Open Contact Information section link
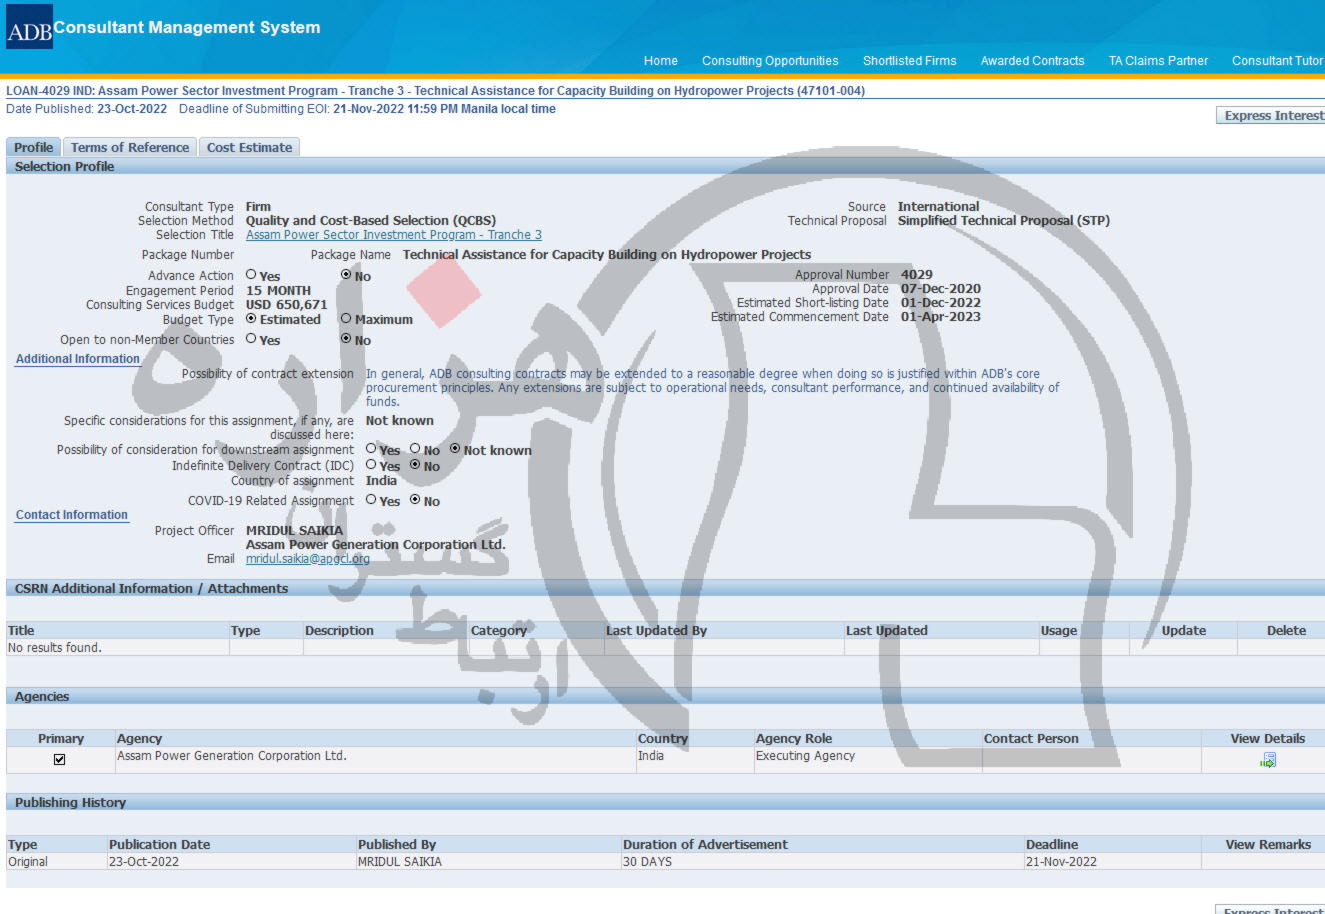1325x914 pixels. pyautogui.click(x=72, y=515)
